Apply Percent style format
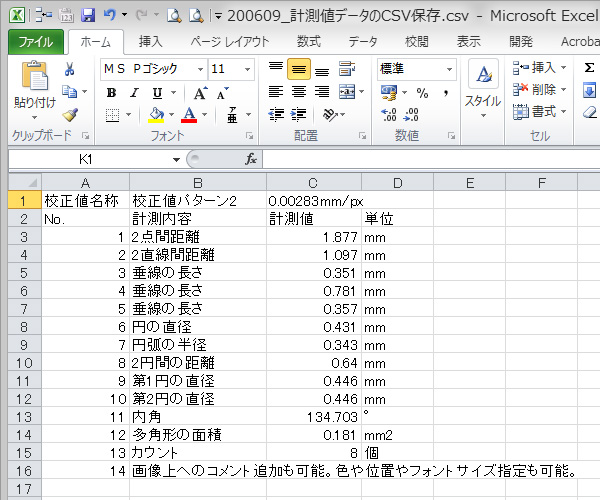Viewport: 600px width, 500px height. [x=422, y=93]
